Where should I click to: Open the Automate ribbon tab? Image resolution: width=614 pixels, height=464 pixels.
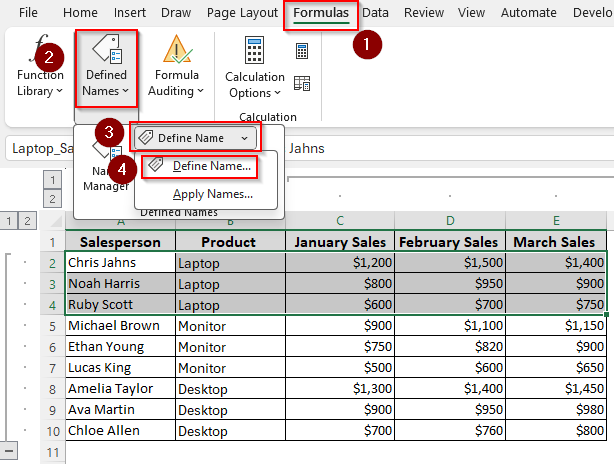(x=529, y=13)
